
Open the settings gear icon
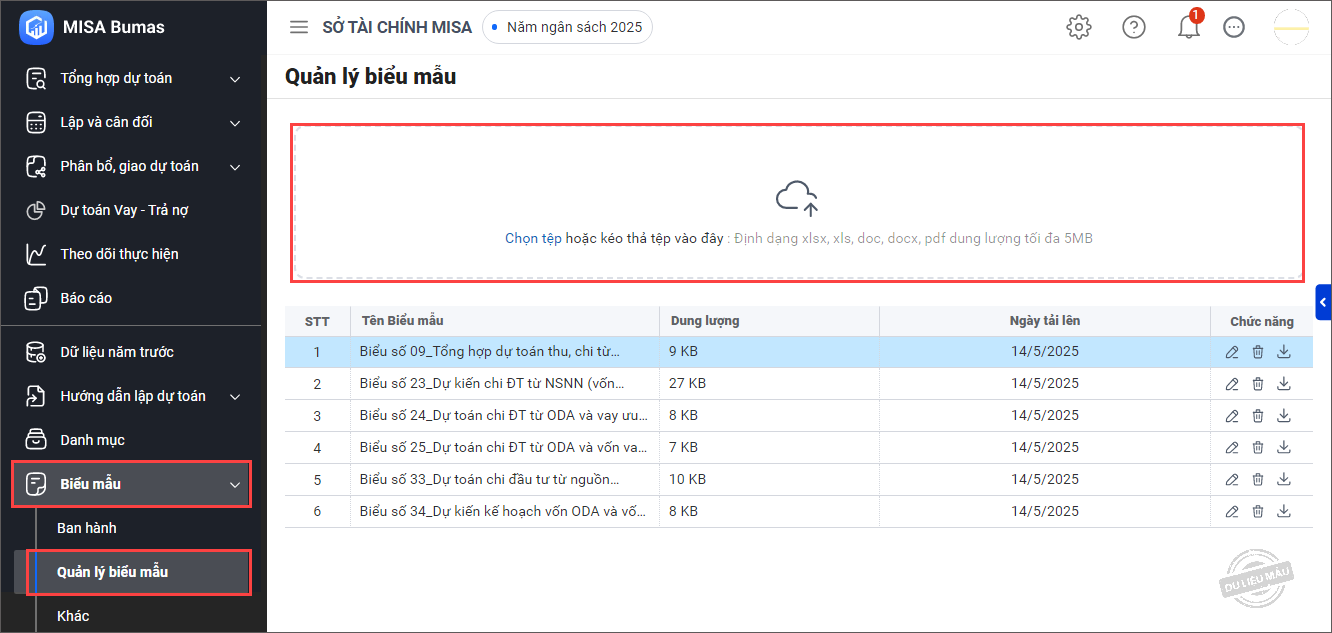click(1078, 27)
